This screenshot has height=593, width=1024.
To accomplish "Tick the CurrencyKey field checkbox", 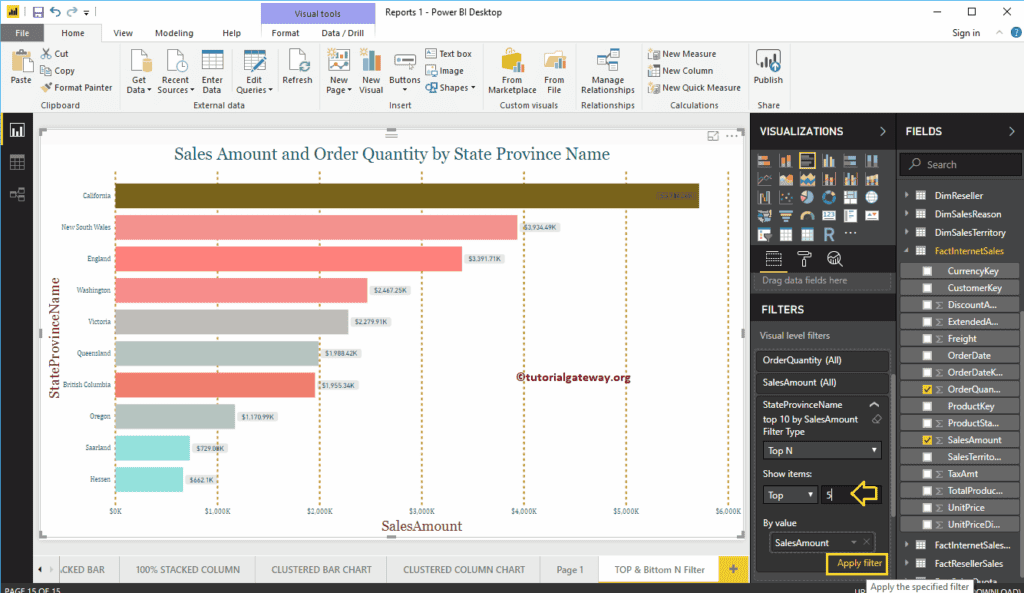I will 927,271.
